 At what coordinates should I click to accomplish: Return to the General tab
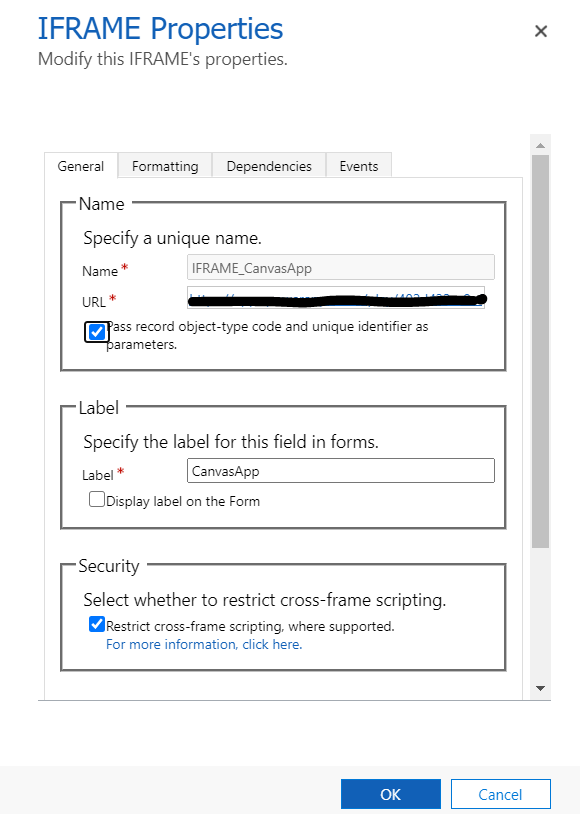tap(81, 166)
